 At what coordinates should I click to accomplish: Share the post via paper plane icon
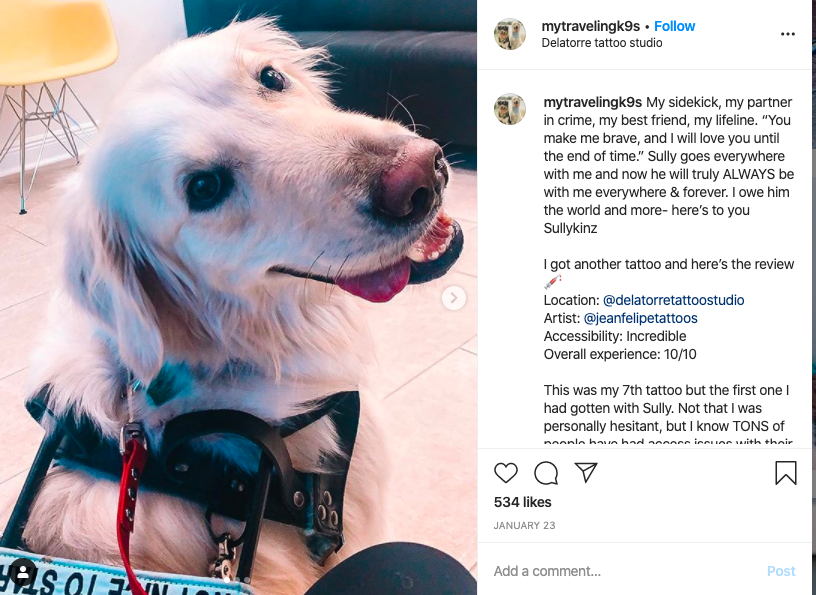[x=586, y=472]
